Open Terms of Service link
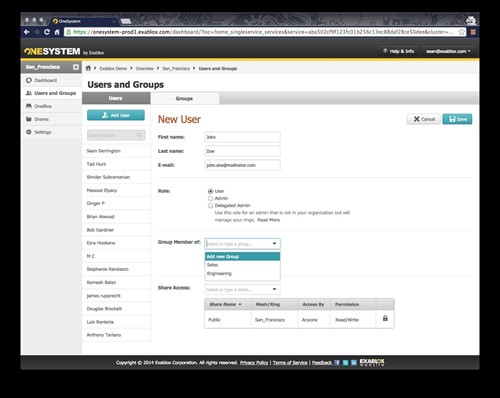 click(290, 363)
